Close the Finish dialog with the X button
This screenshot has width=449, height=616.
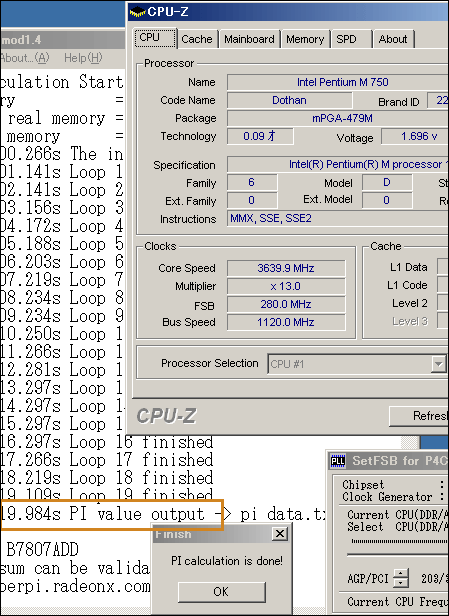tap(280, 534)
